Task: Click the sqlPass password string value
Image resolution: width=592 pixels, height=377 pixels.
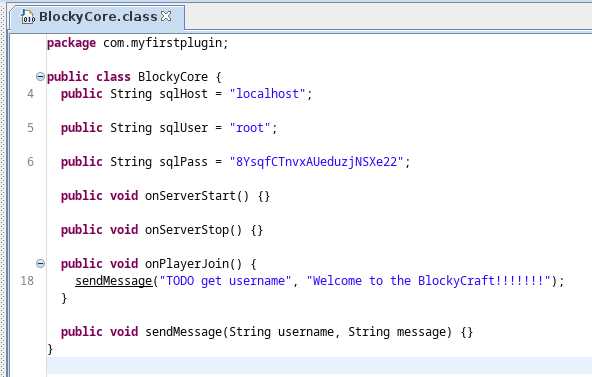Action: tap(316, 162)
